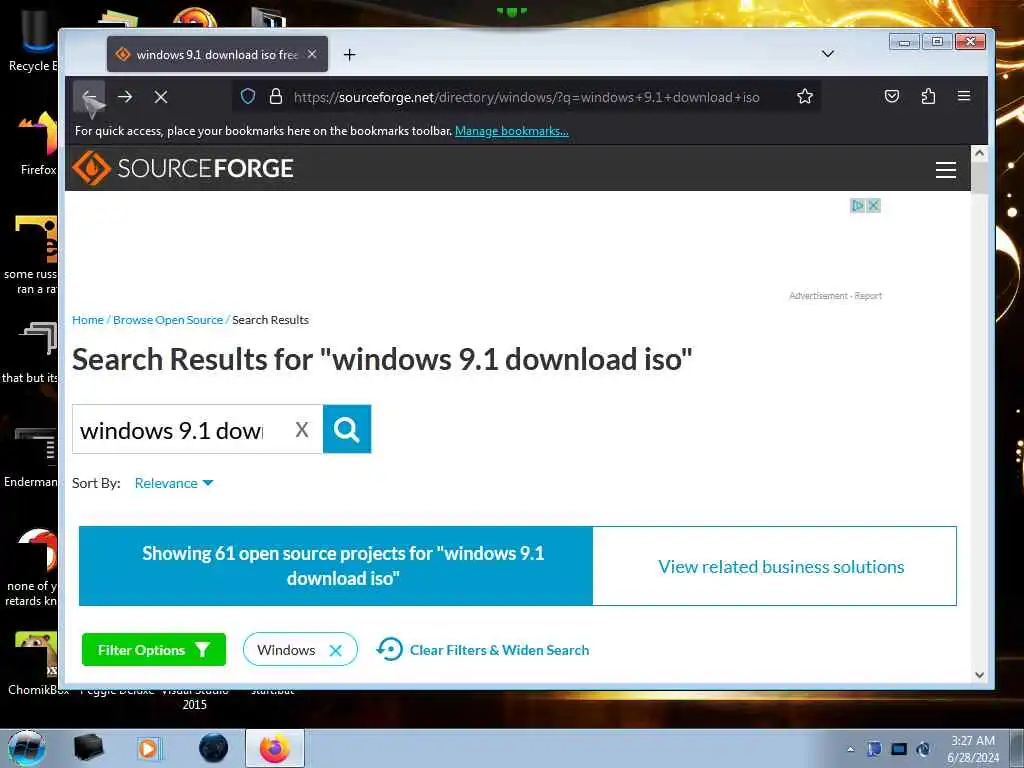1024x768 pixels.
Task: Bookmark this page with the star
Action: point(805,97)
